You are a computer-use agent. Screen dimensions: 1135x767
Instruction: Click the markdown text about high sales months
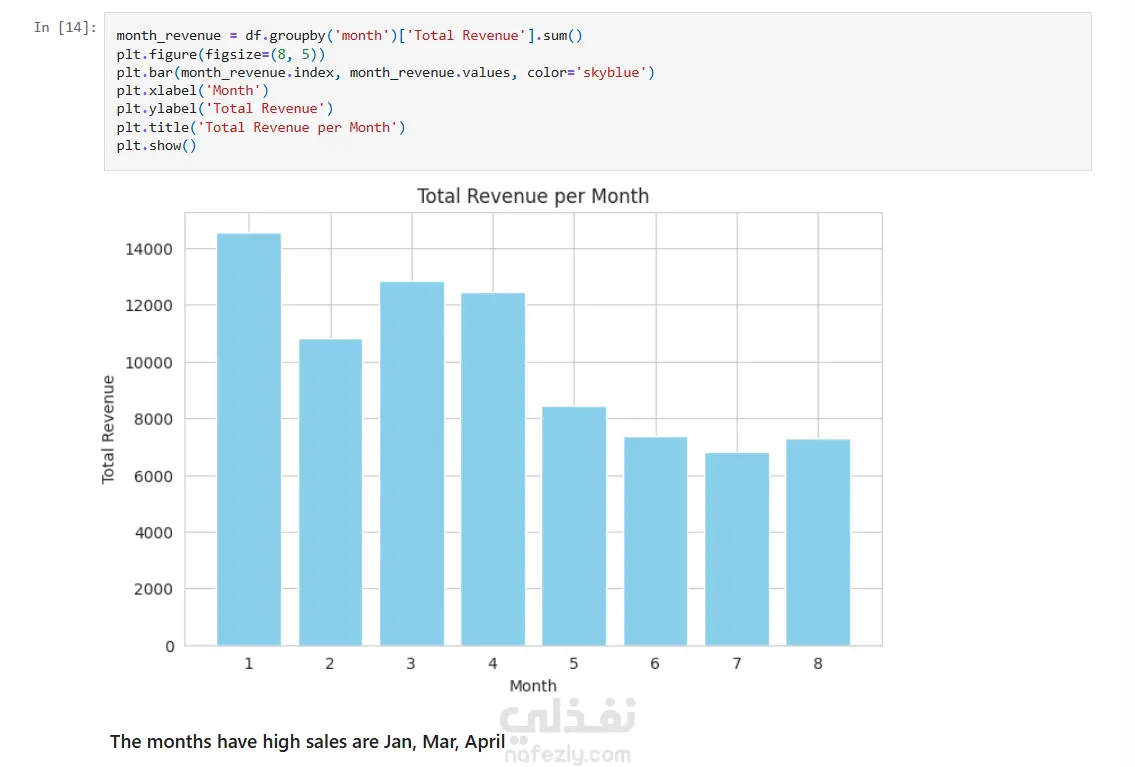(307, 742)
